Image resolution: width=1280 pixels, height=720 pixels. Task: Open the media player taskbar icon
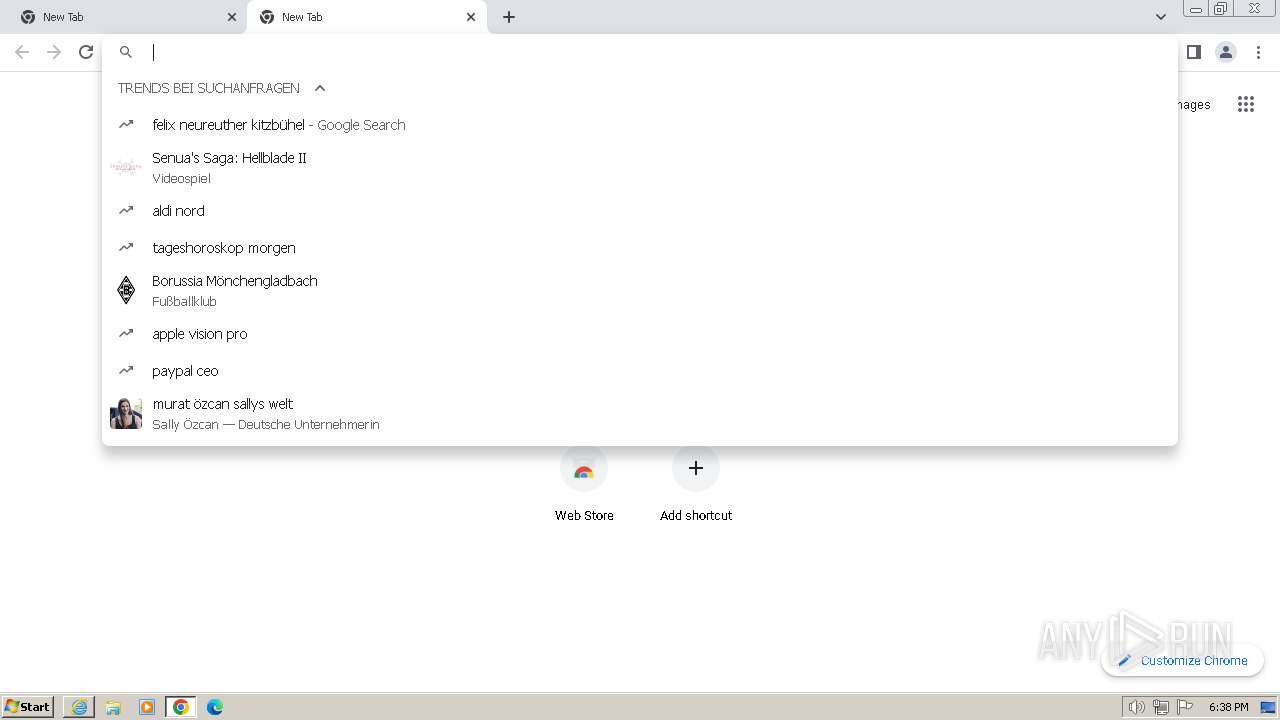[x=147, y=707]
